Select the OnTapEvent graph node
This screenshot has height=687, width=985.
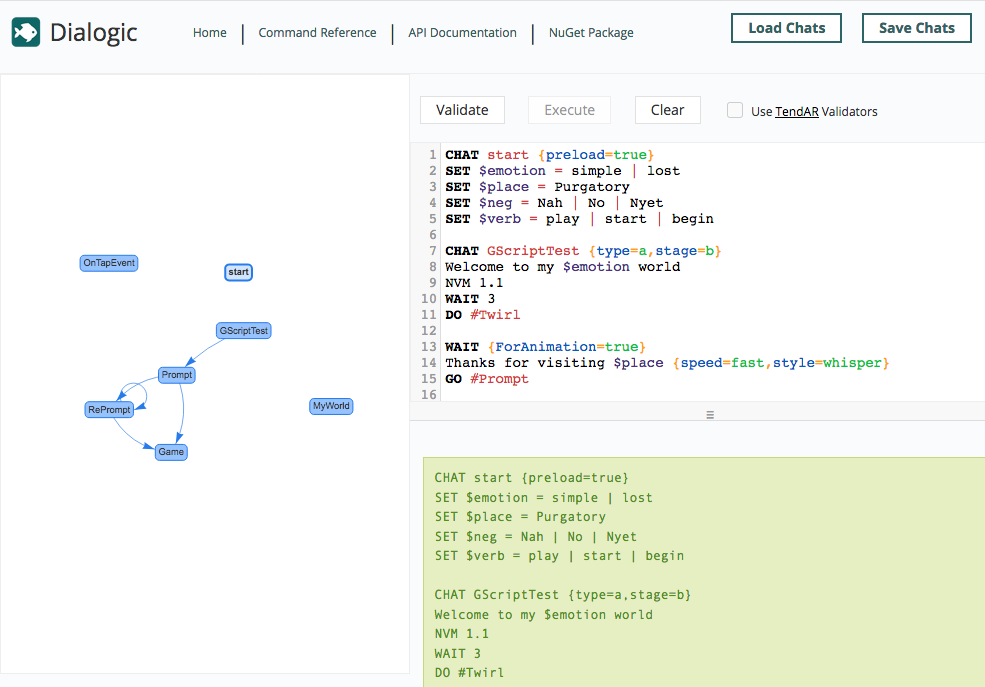point(109,263)
